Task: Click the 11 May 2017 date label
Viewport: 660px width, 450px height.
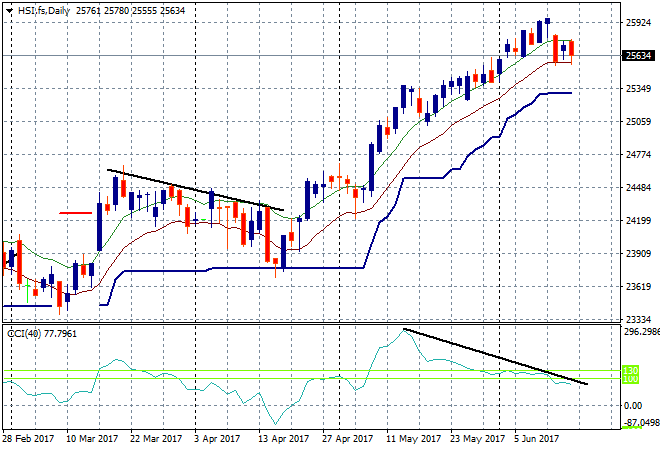Action: click(413, 439)
